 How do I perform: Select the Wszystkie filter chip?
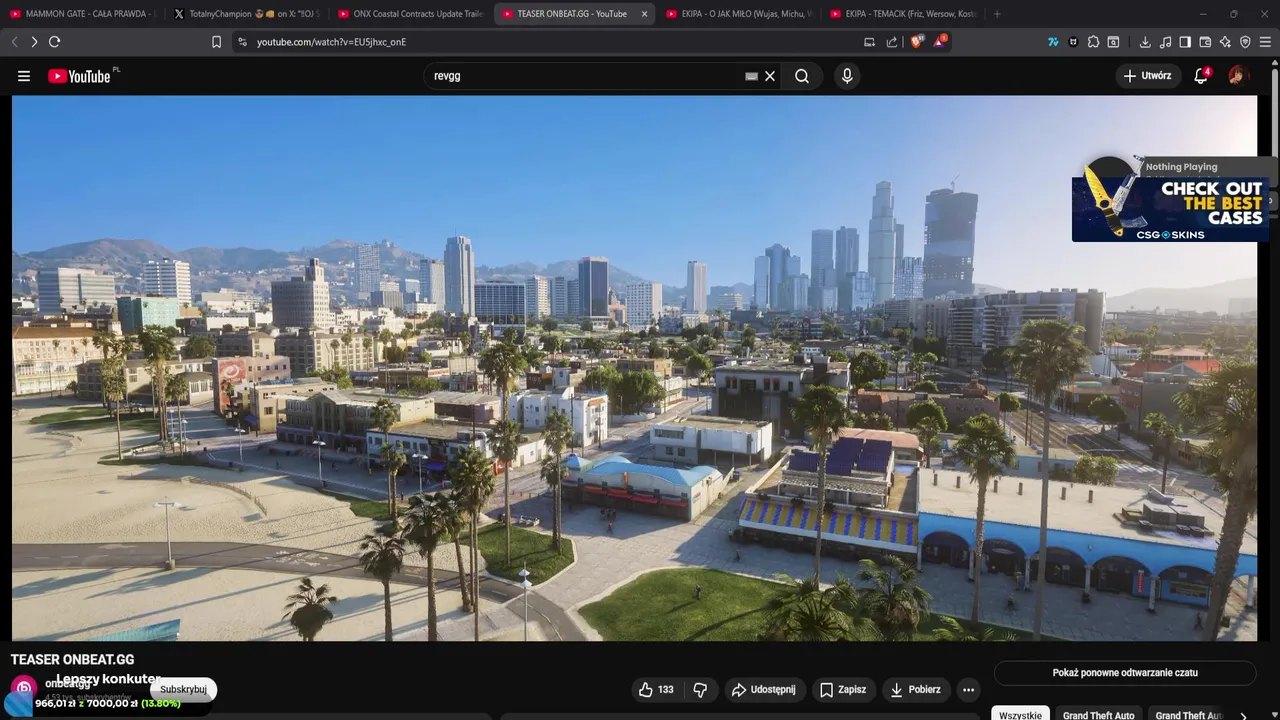tap(1020, 715)
